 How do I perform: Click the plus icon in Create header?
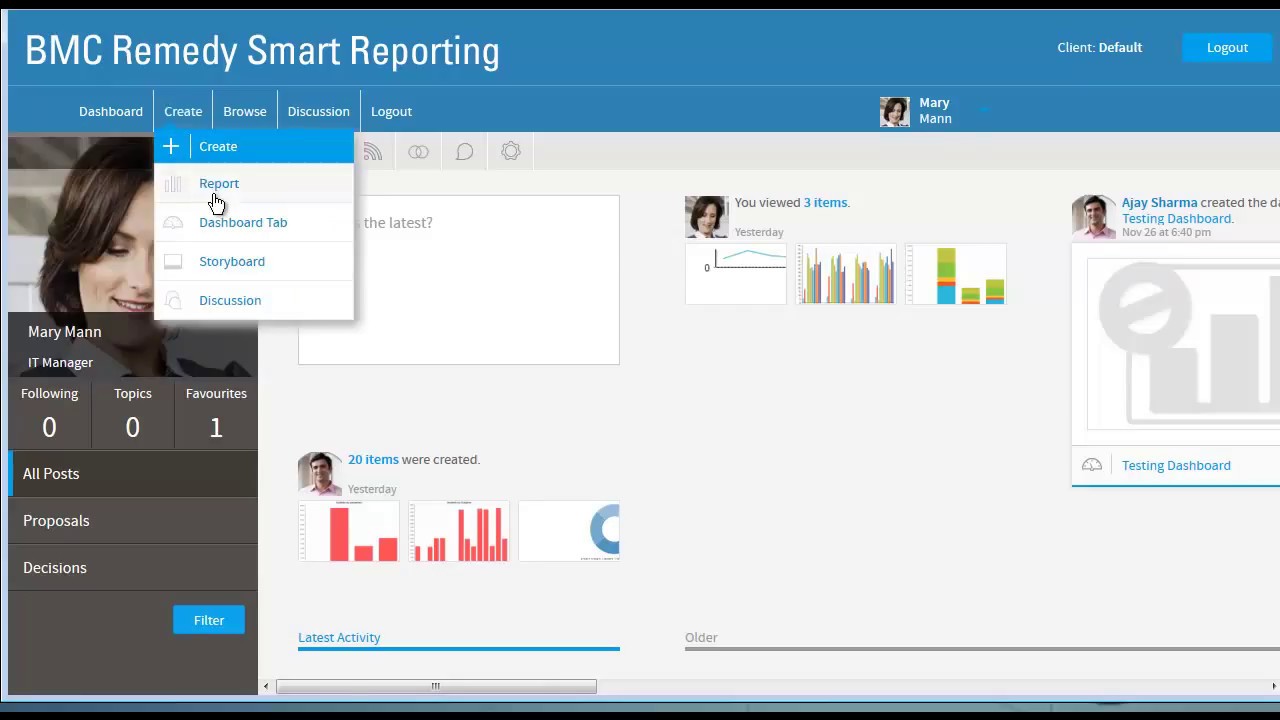coord(171,147)
